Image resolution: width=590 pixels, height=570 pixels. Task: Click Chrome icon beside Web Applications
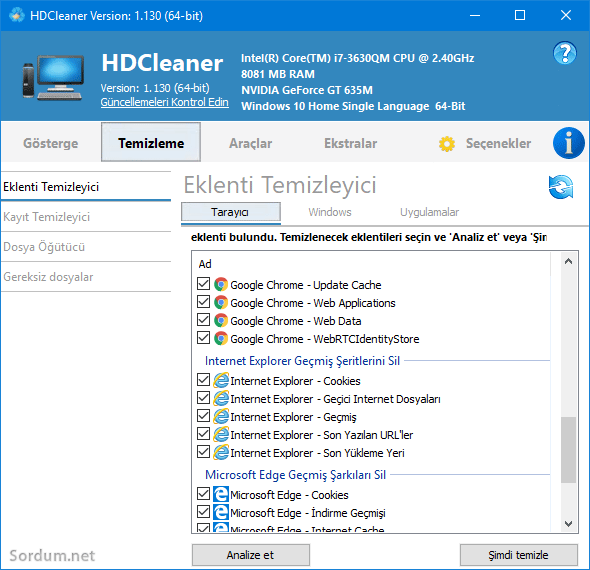pyautogui.click(x=221, y=302)
